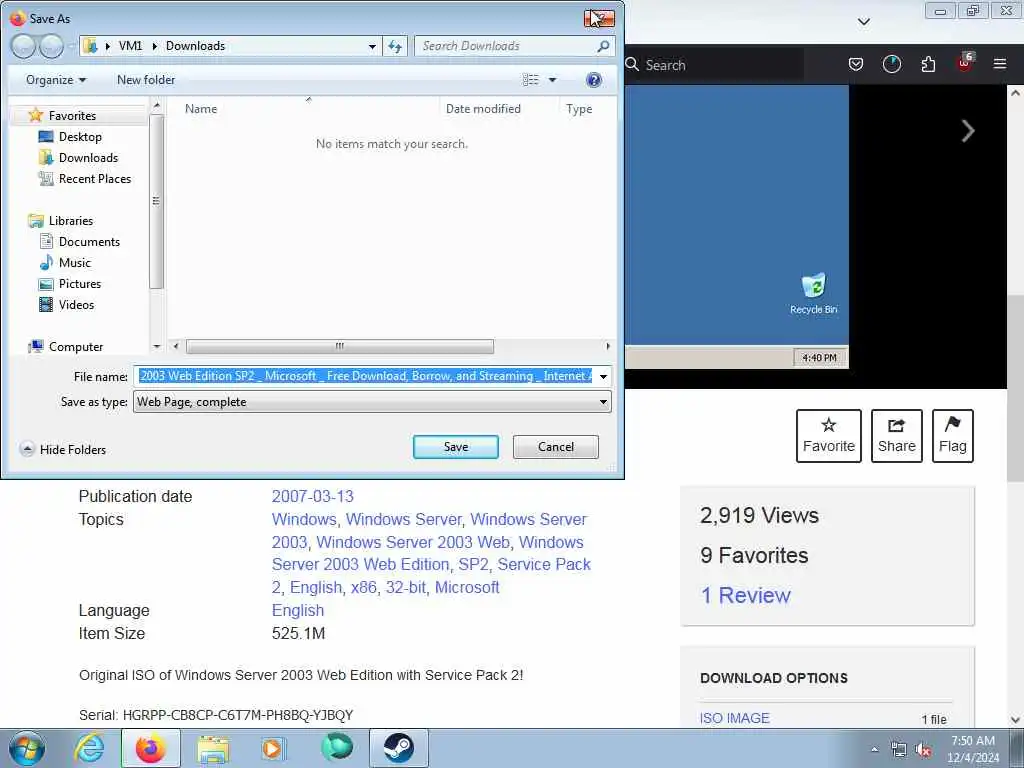Image resolution: width=1024 pixels, height=768 pixels.
Task: Select Downloads in the address breadcrumb
Action: tap(195, 46)
